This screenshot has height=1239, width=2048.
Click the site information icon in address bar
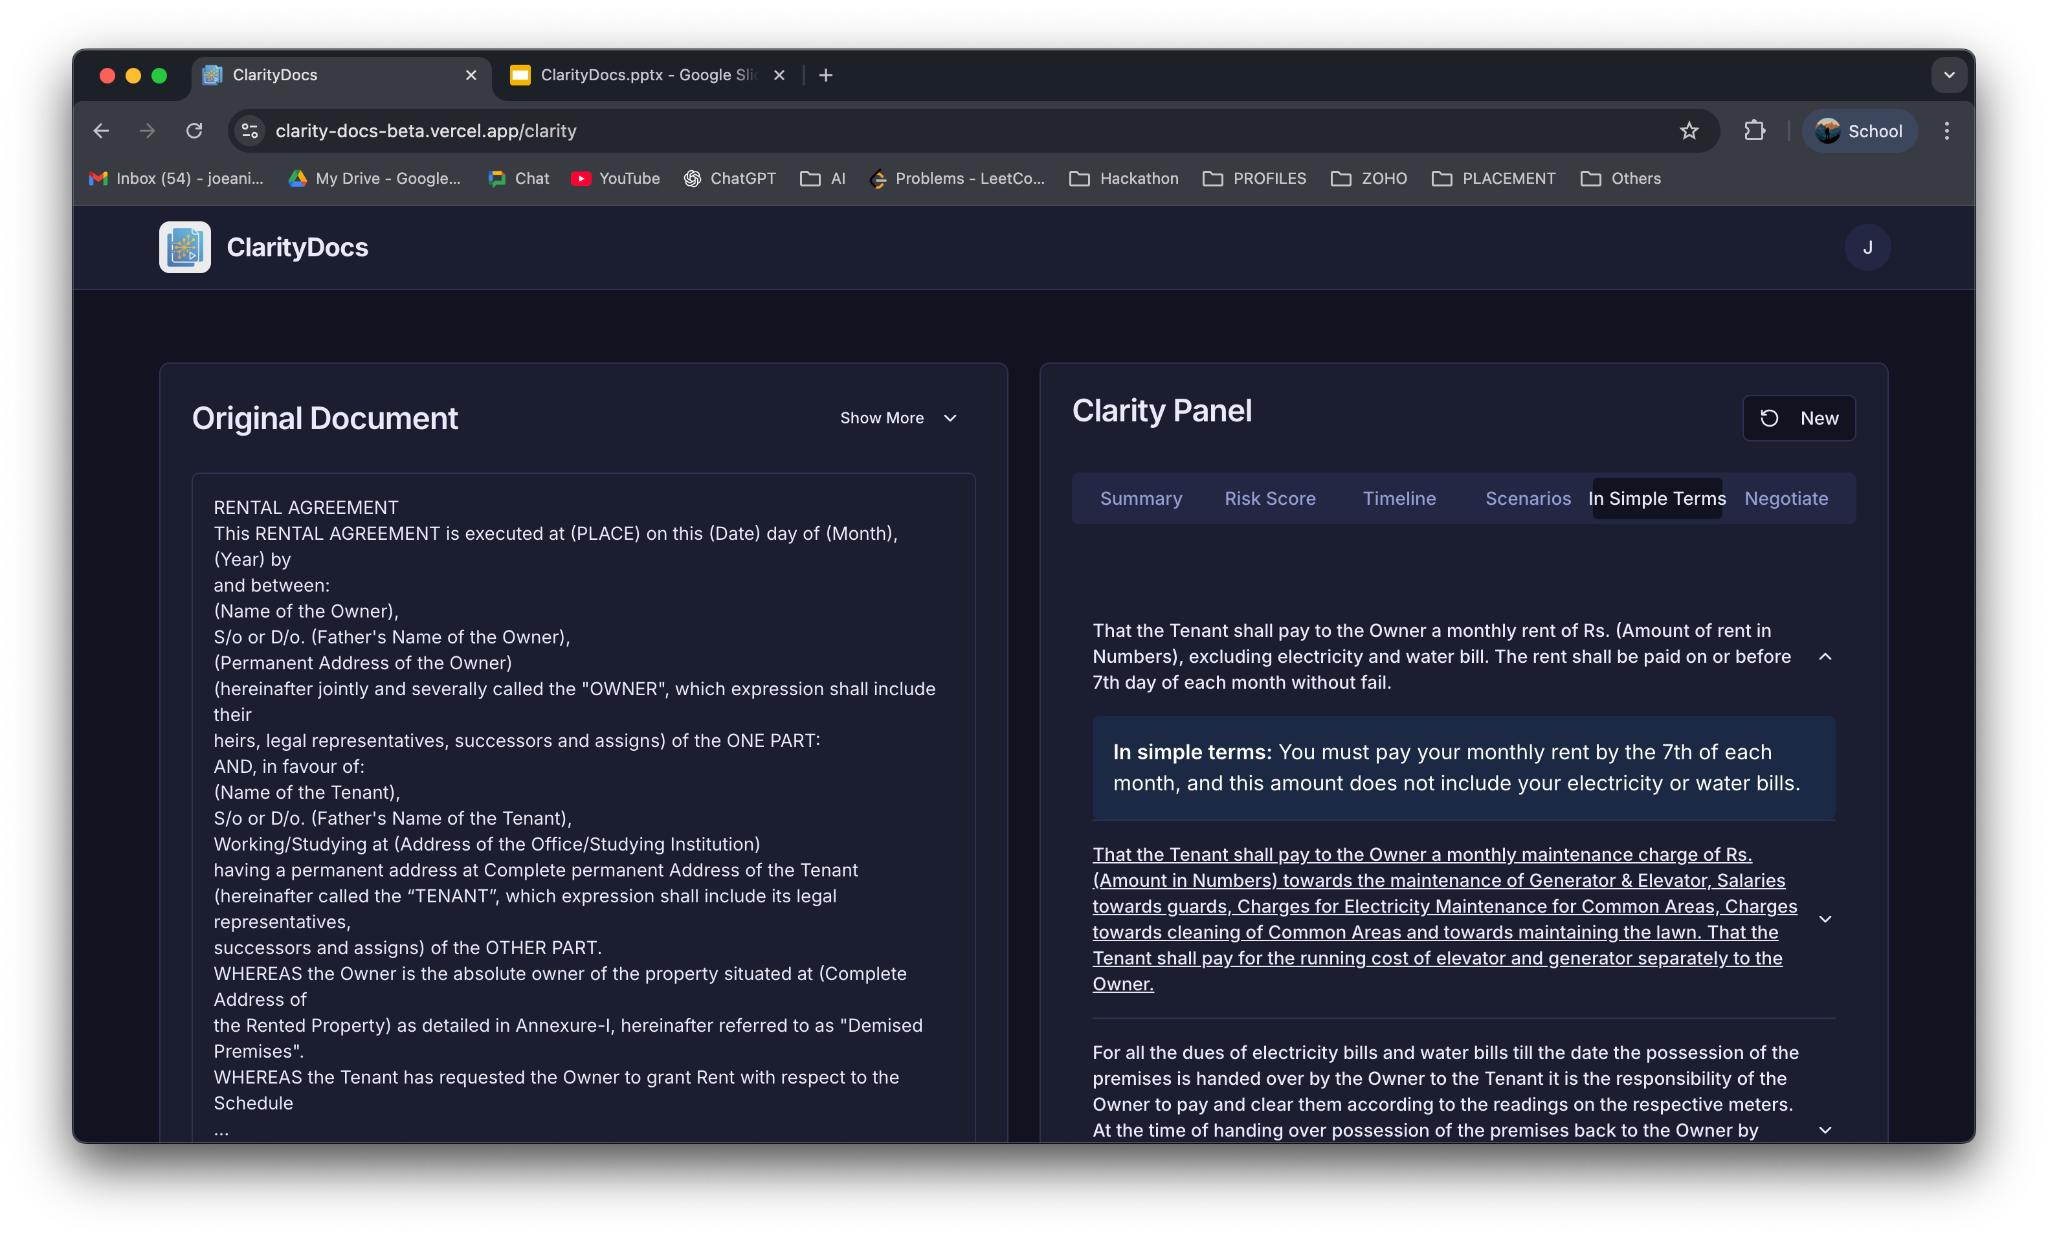[250, 131]
